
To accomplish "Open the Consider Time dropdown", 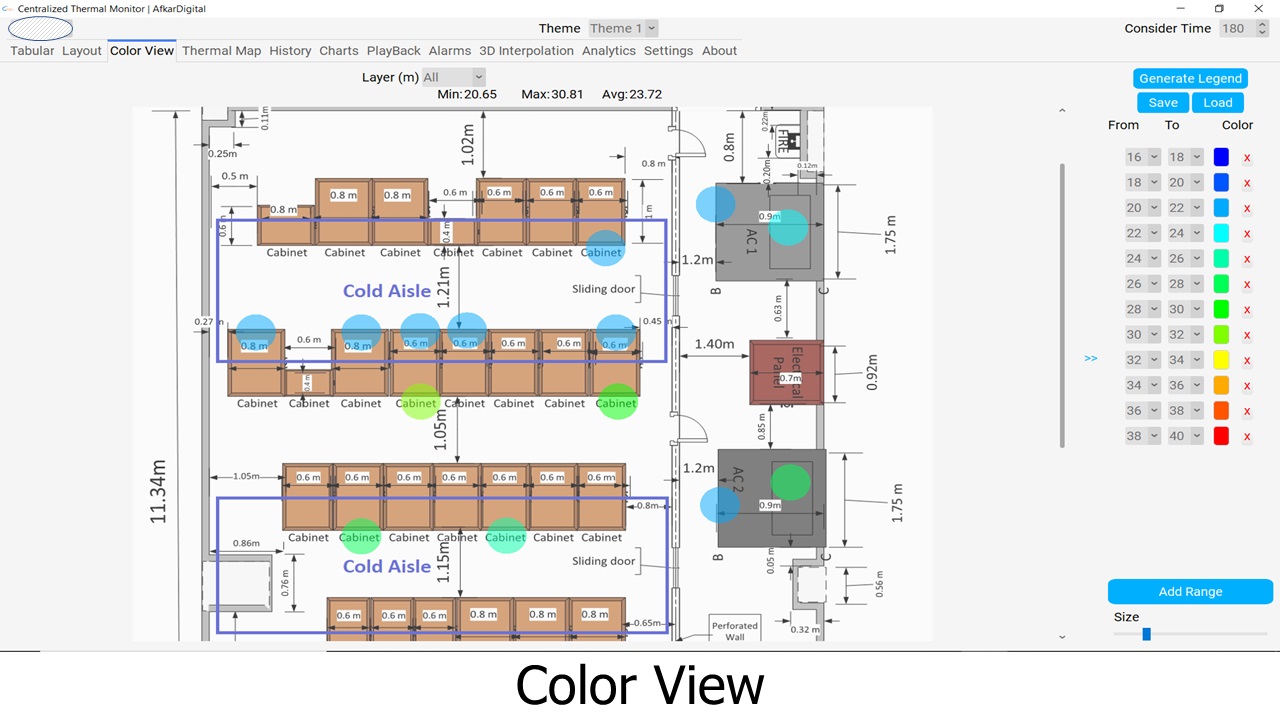I will click(x=1239, y=29).
